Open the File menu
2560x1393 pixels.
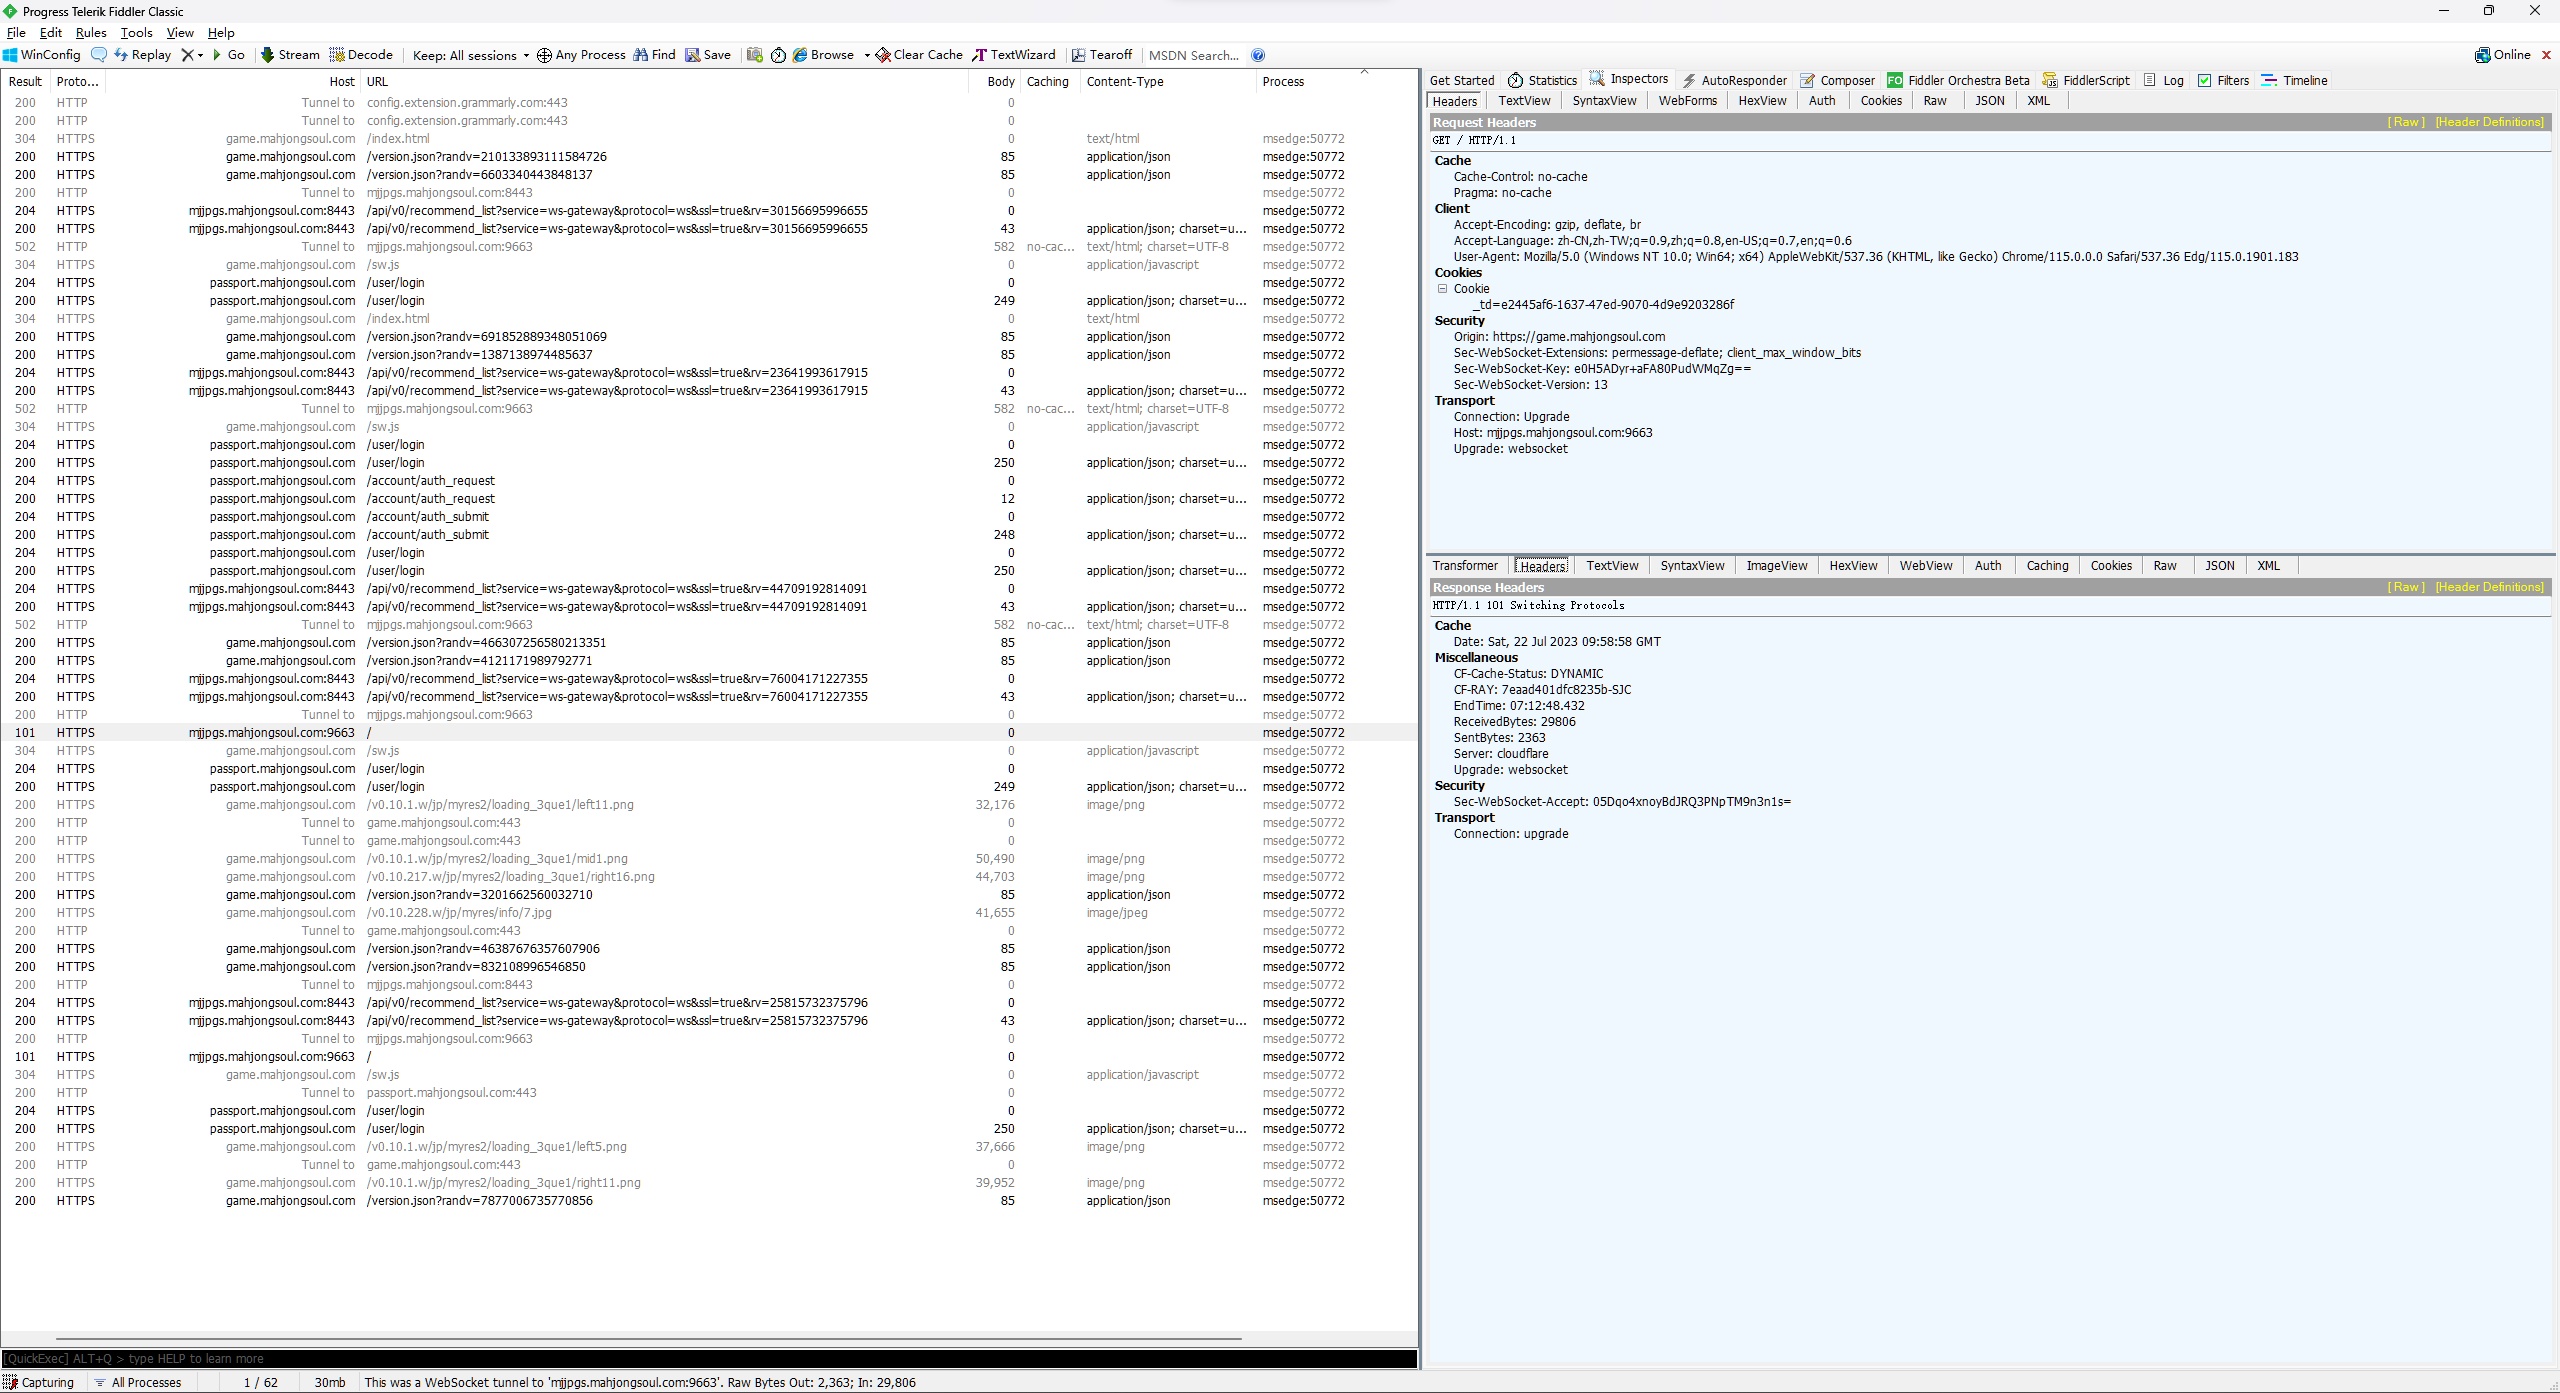pos(16,33)
